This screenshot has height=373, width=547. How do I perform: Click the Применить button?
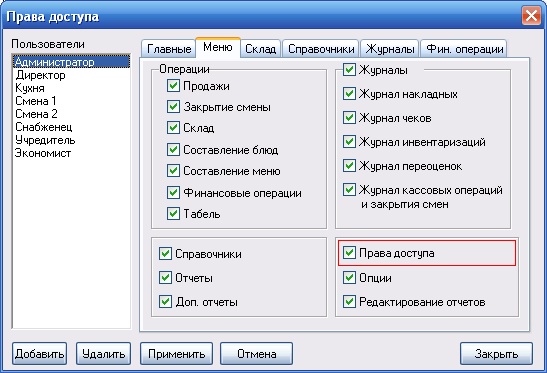177,354
